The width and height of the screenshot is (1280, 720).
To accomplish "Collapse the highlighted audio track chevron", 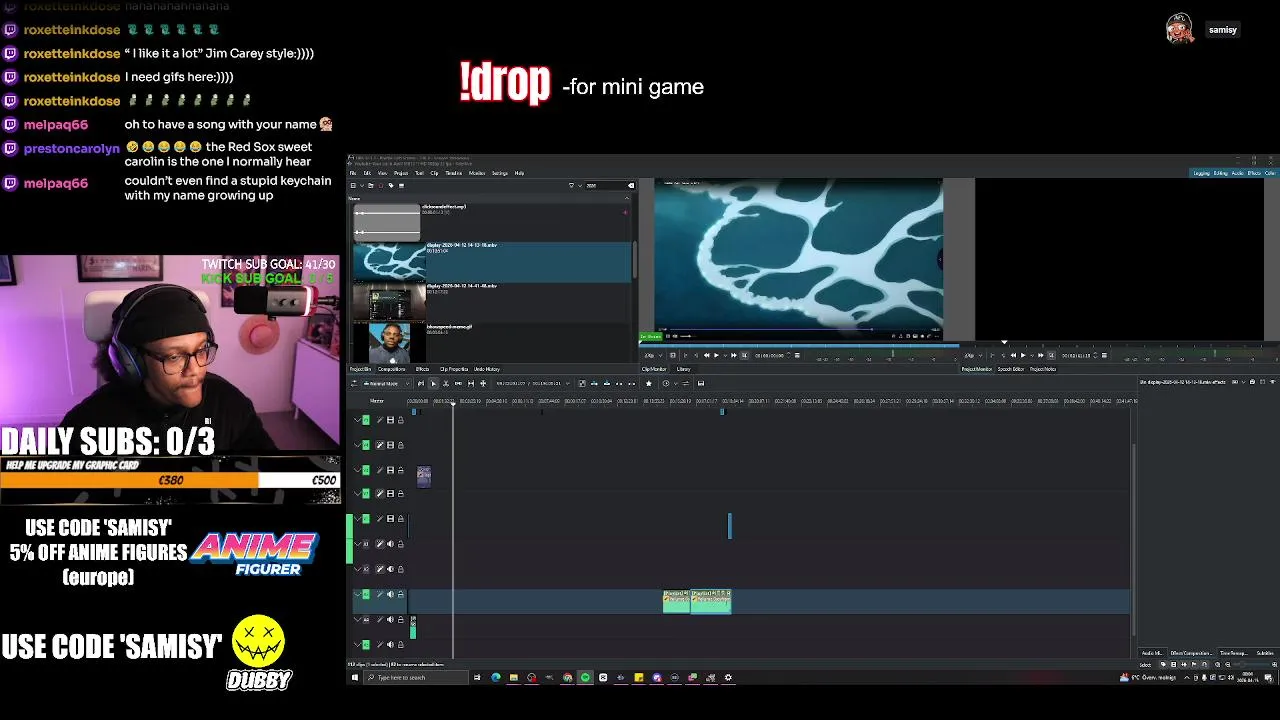I will (x=357, y=594).
